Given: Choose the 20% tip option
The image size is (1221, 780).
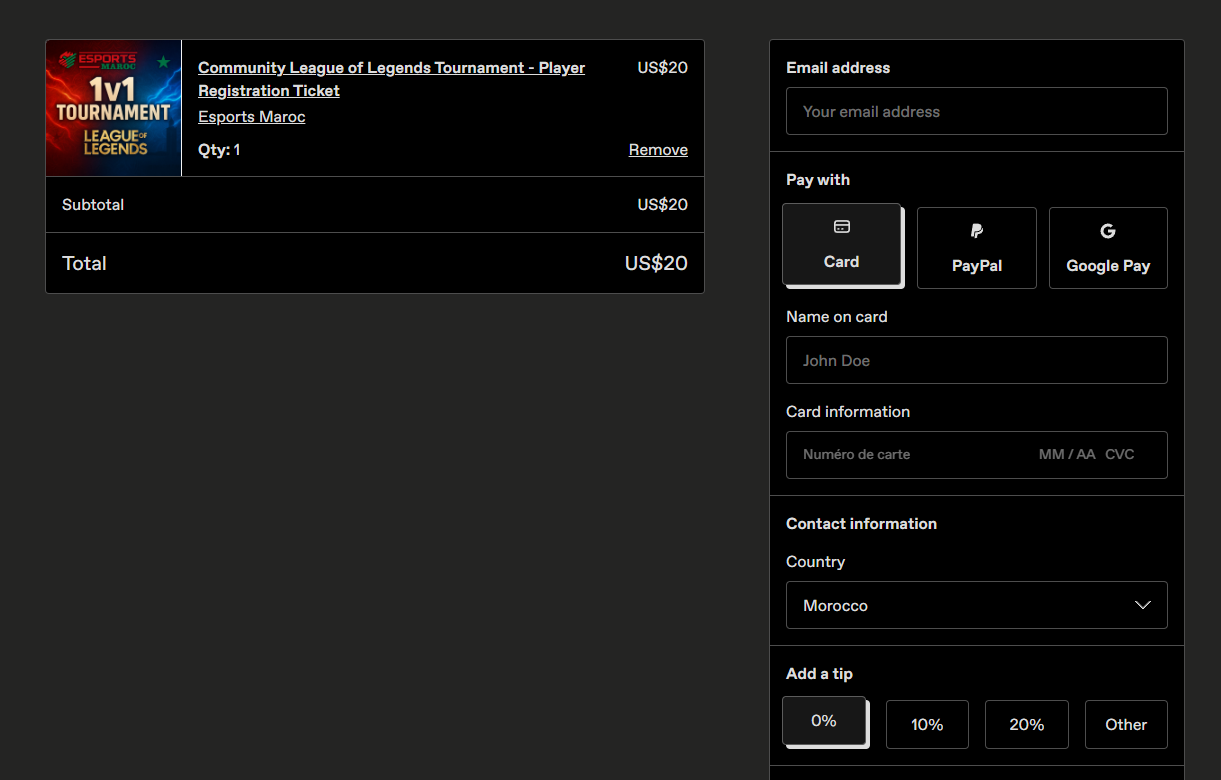Looking at the screenshot, I should click(x=1027, y=724).
